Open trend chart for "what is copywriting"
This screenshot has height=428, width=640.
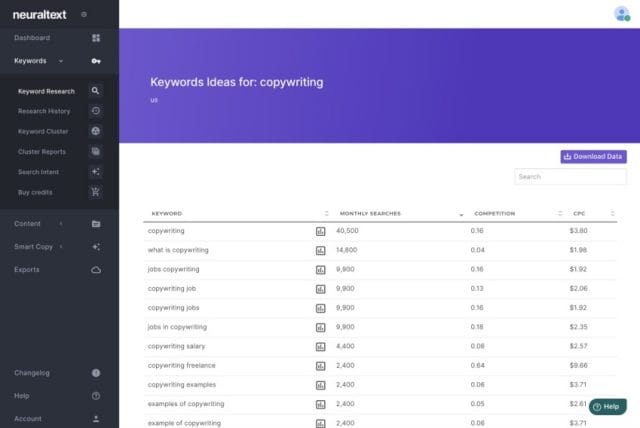point(320,250)
